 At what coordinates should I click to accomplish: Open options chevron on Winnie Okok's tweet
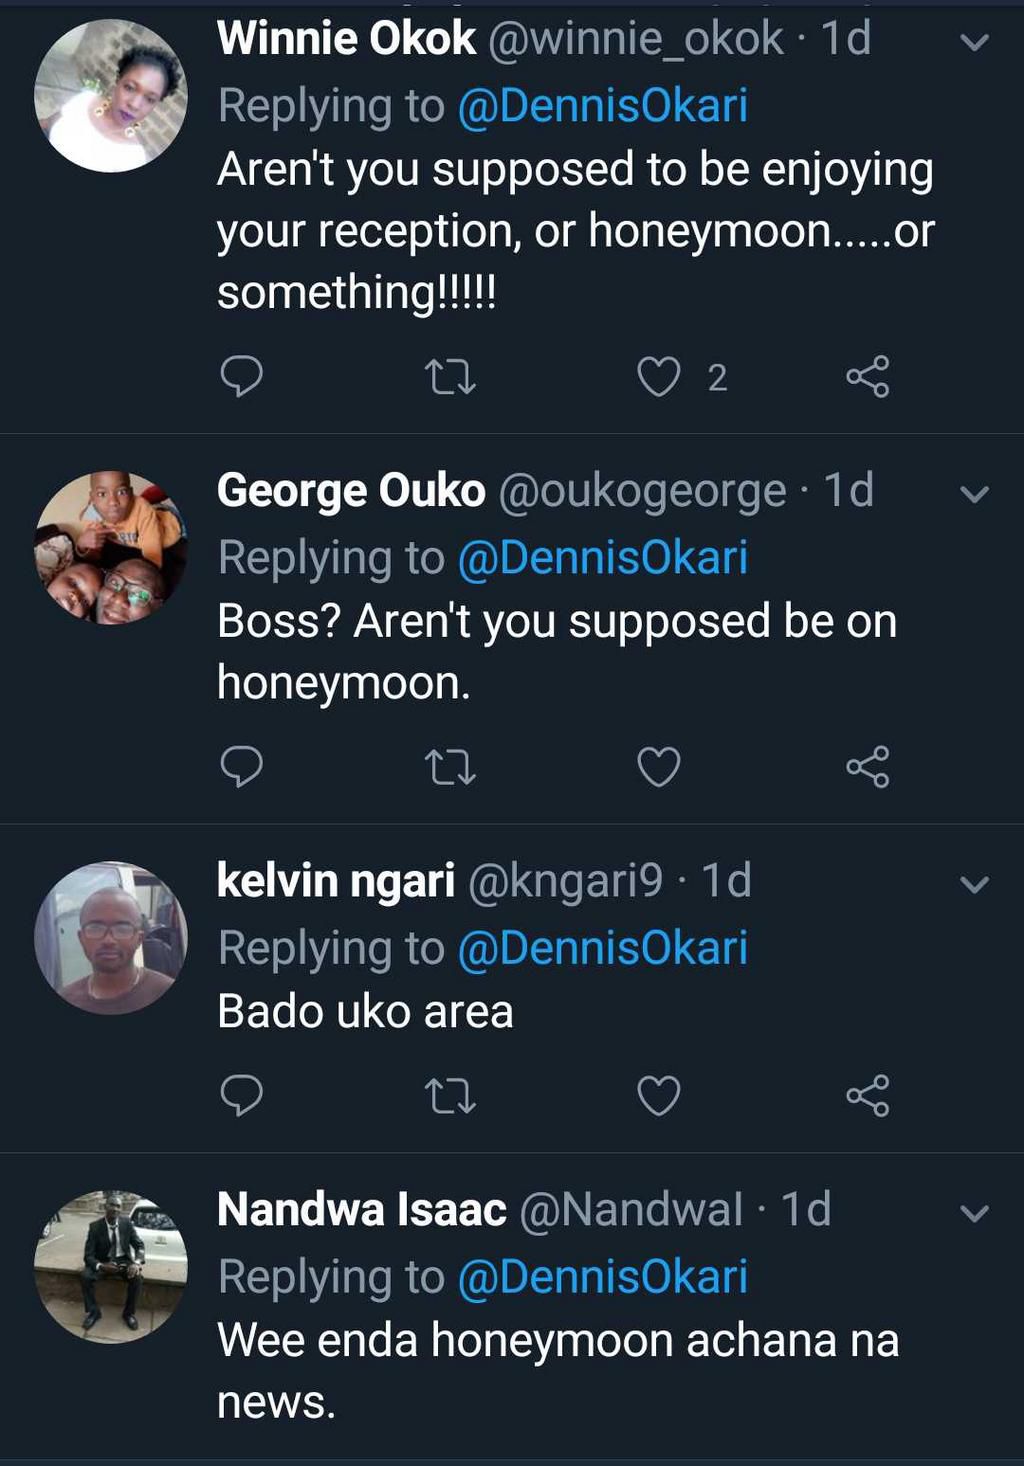(x=974, y=42)
